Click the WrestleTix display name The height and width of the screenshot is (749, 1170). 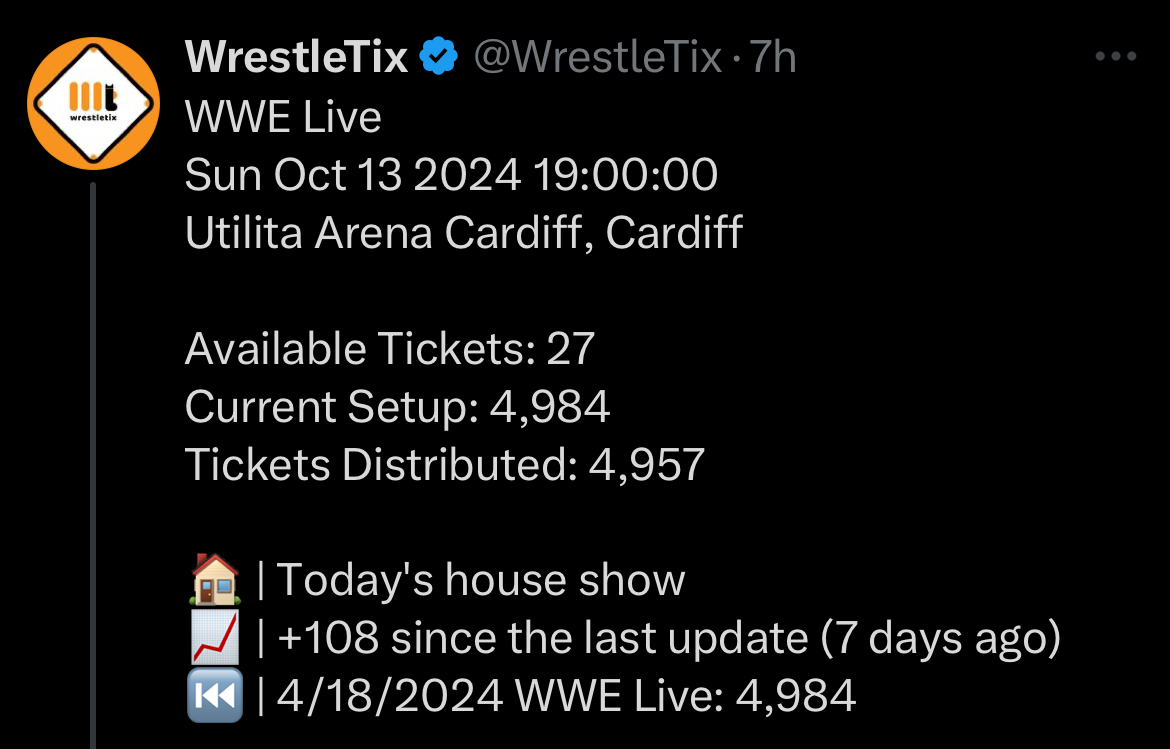[297, 58]
